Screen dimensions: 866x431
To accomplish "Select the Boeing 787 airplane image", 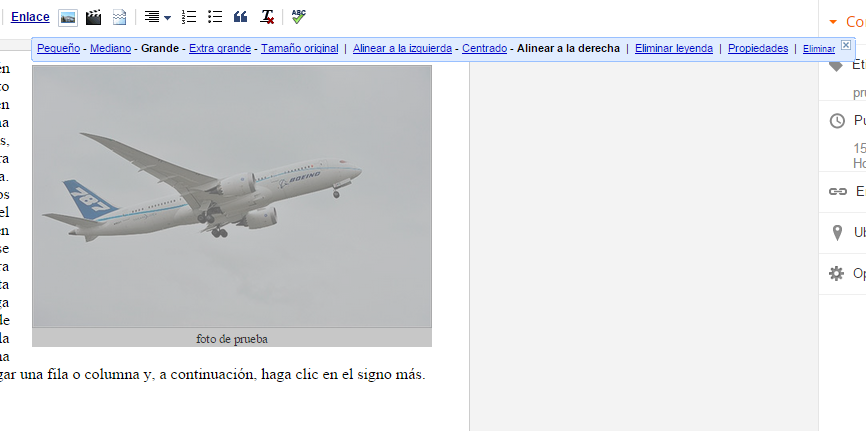I will [x=232, y=196].
